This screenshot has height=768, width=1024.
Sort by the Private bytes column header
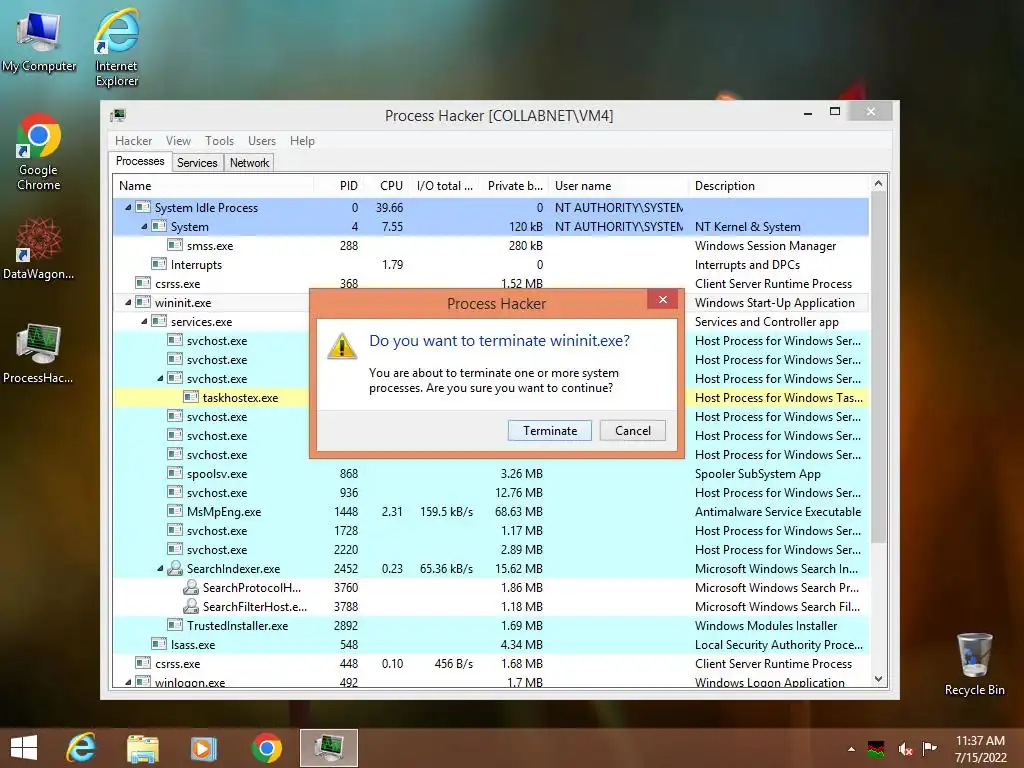coord(513,185)
